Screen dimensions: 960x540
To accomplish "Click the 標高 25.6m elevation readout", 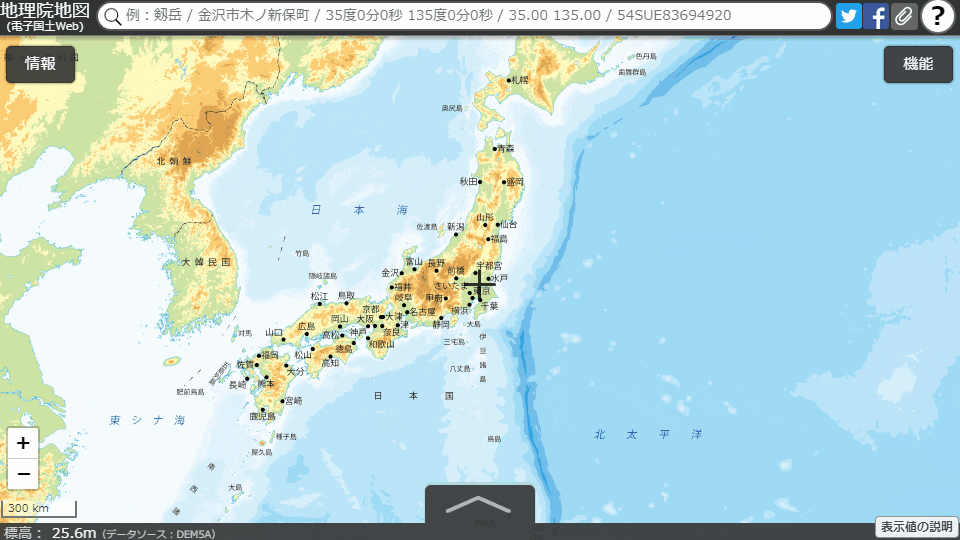I will 50,533.
